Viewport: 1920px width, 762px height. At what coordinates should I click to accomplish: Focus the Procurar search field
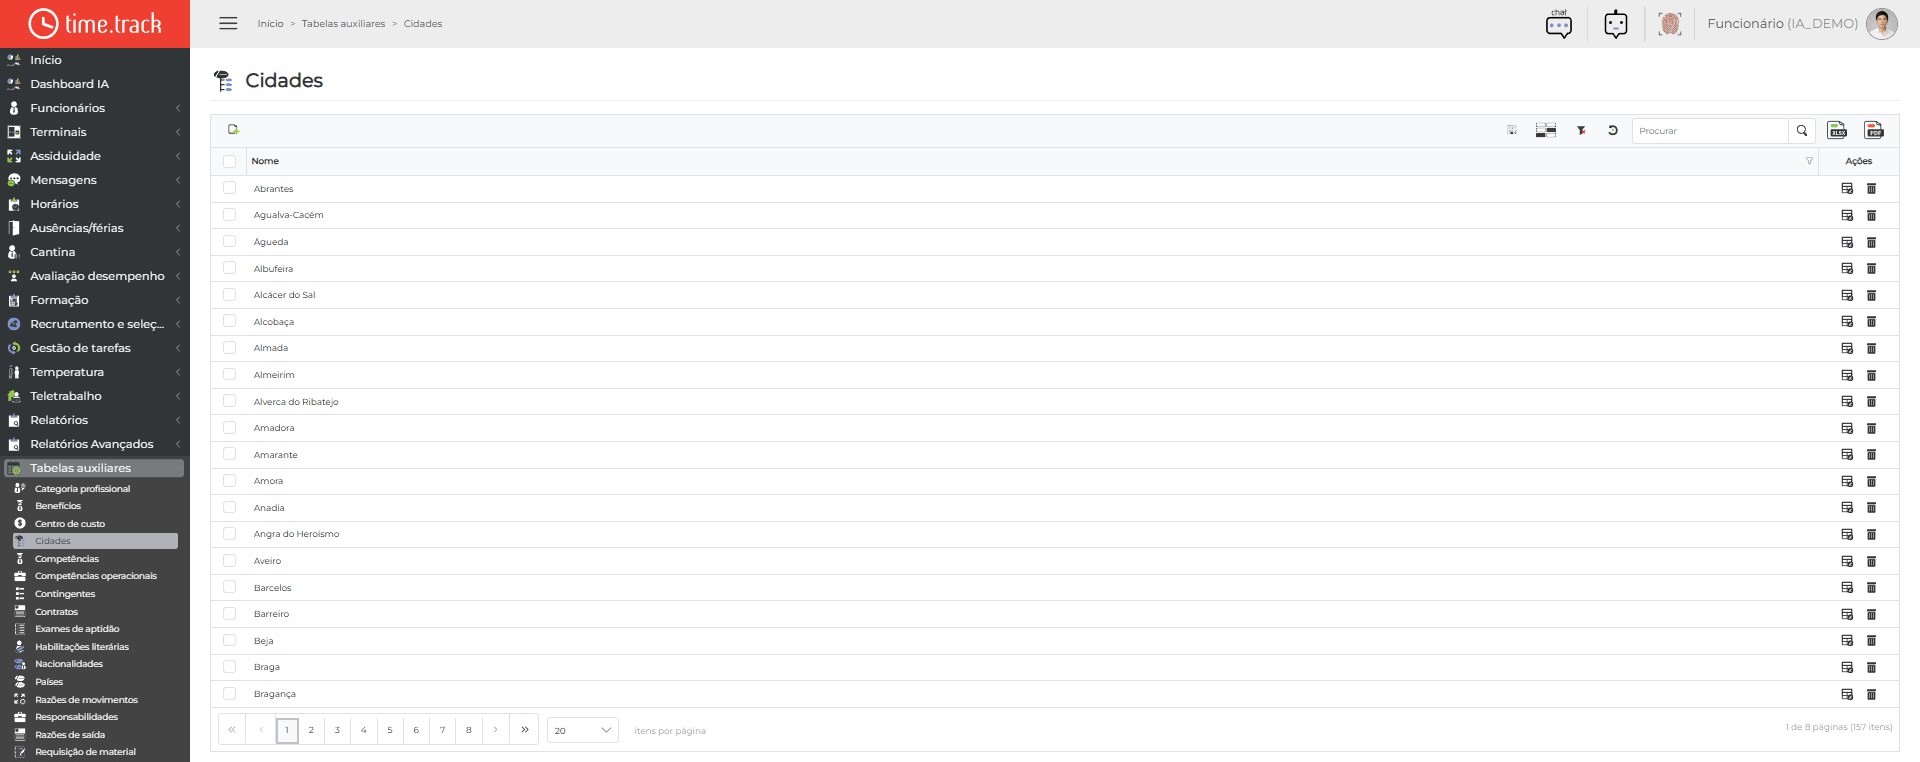[x=1710, y=131]
